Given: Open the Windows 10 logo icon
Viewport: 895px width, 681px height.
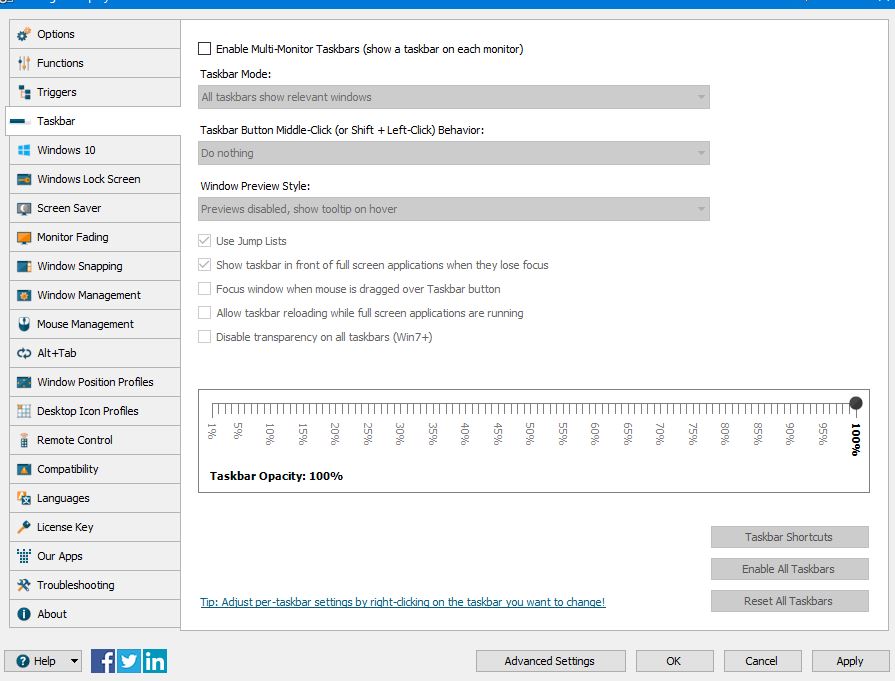Looking at the screenshot, I should (x=24, y=151).
